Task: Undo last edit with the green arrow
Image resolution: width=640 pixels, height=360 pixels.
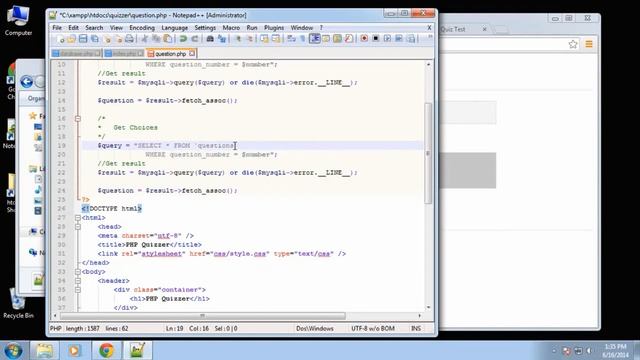Action: click(183, 39)
